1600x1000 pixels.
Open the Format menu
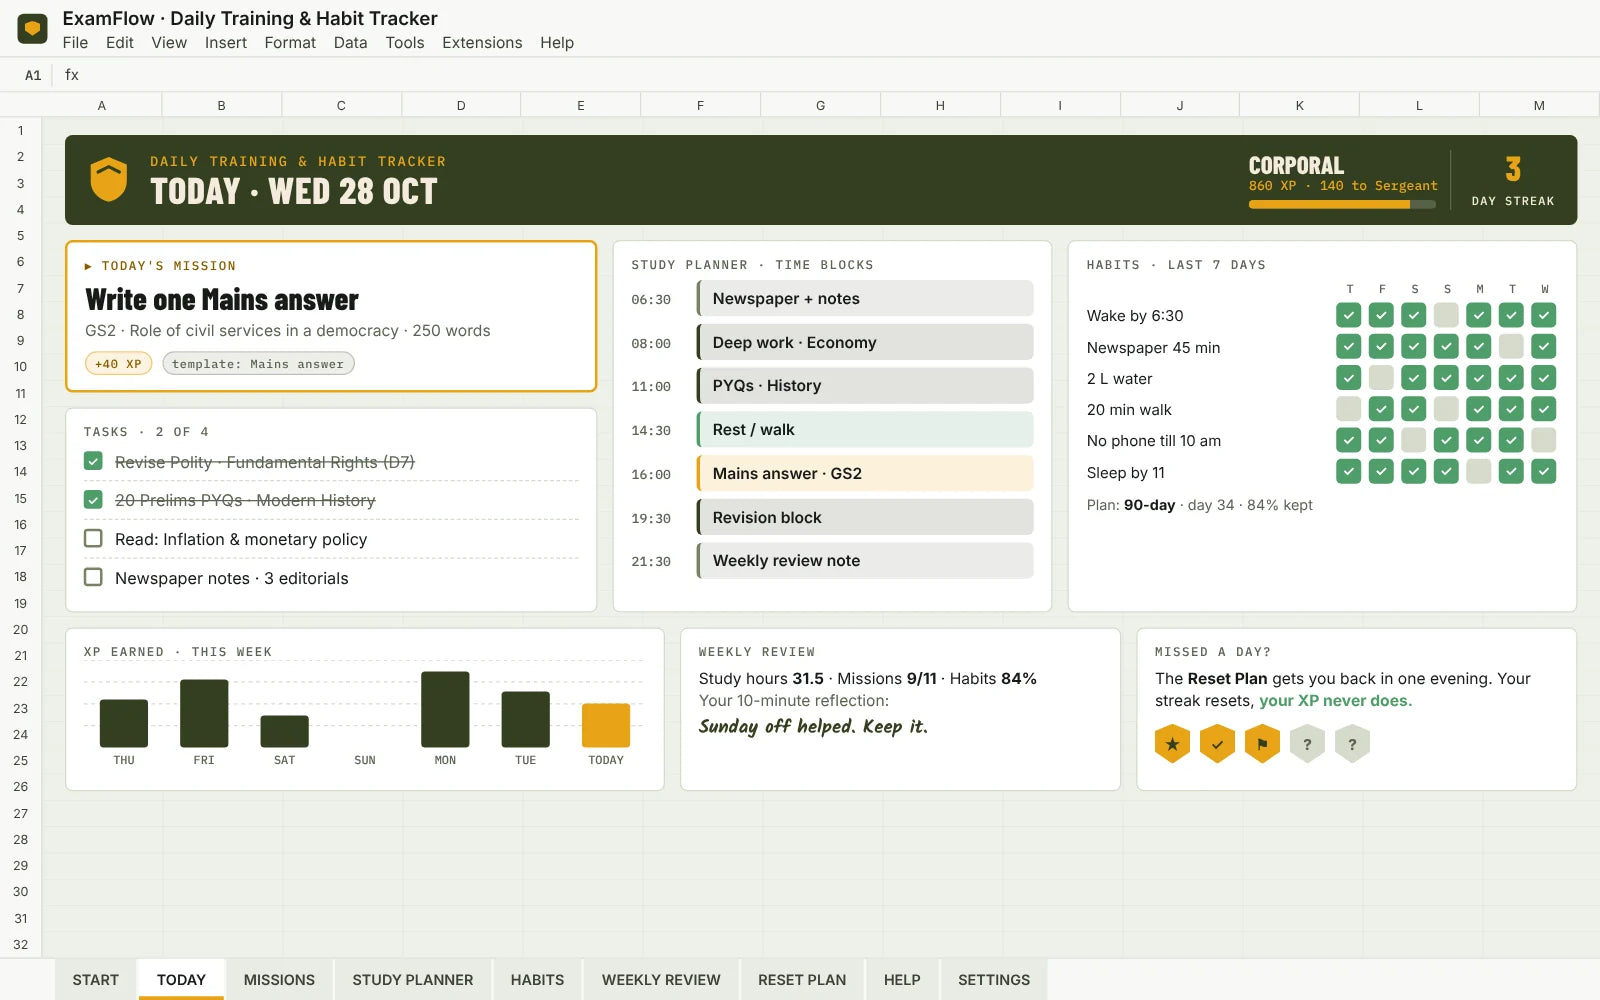pos(290,43)
